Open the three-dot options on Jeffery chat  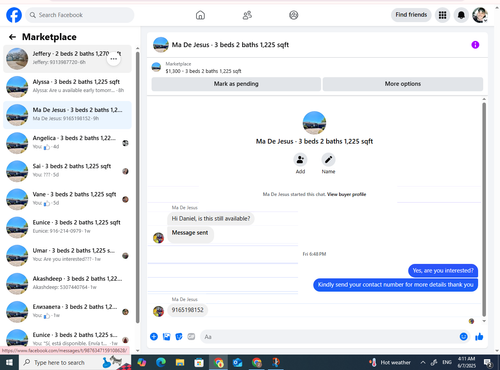[x=114, y=59]
